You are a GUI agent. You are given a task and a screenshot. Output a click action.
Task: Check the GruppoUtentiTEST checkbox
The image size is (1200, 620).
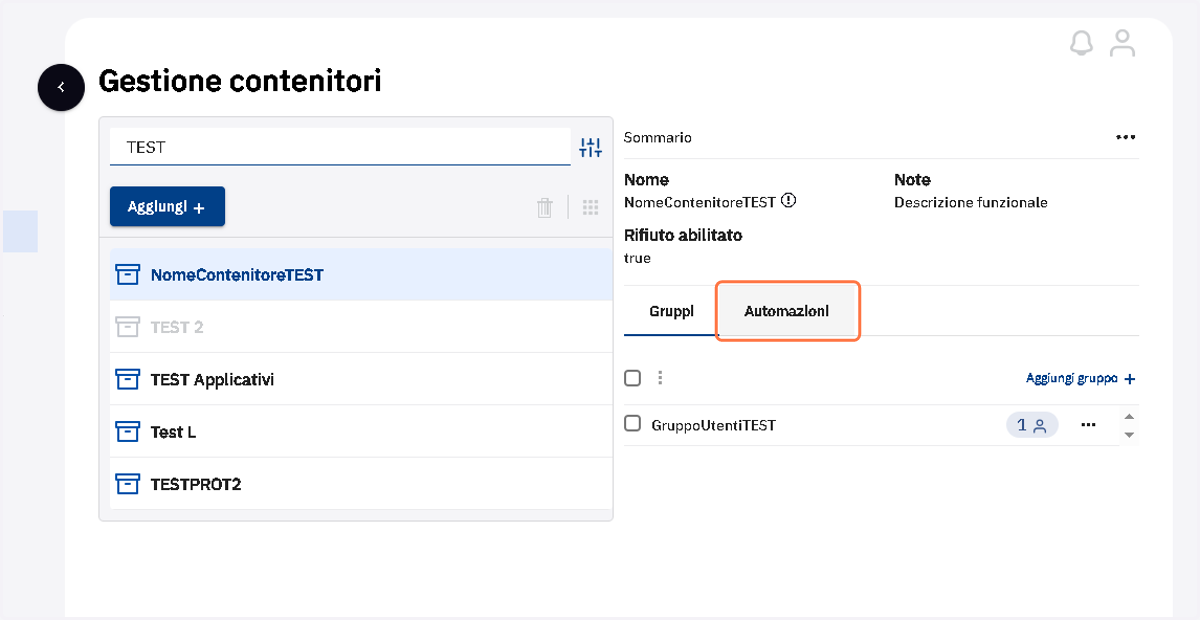(x=632, y=424)
